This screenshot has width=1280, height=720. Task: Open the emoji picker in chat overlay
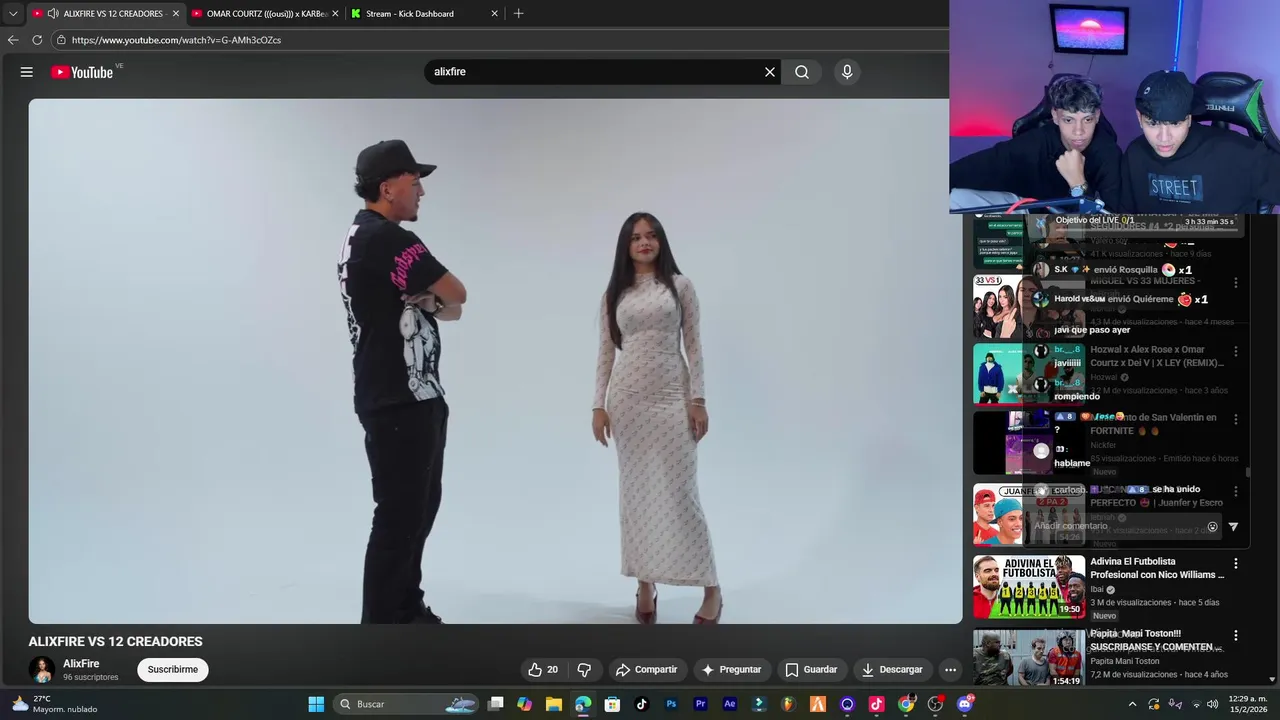click(1213, 527)
